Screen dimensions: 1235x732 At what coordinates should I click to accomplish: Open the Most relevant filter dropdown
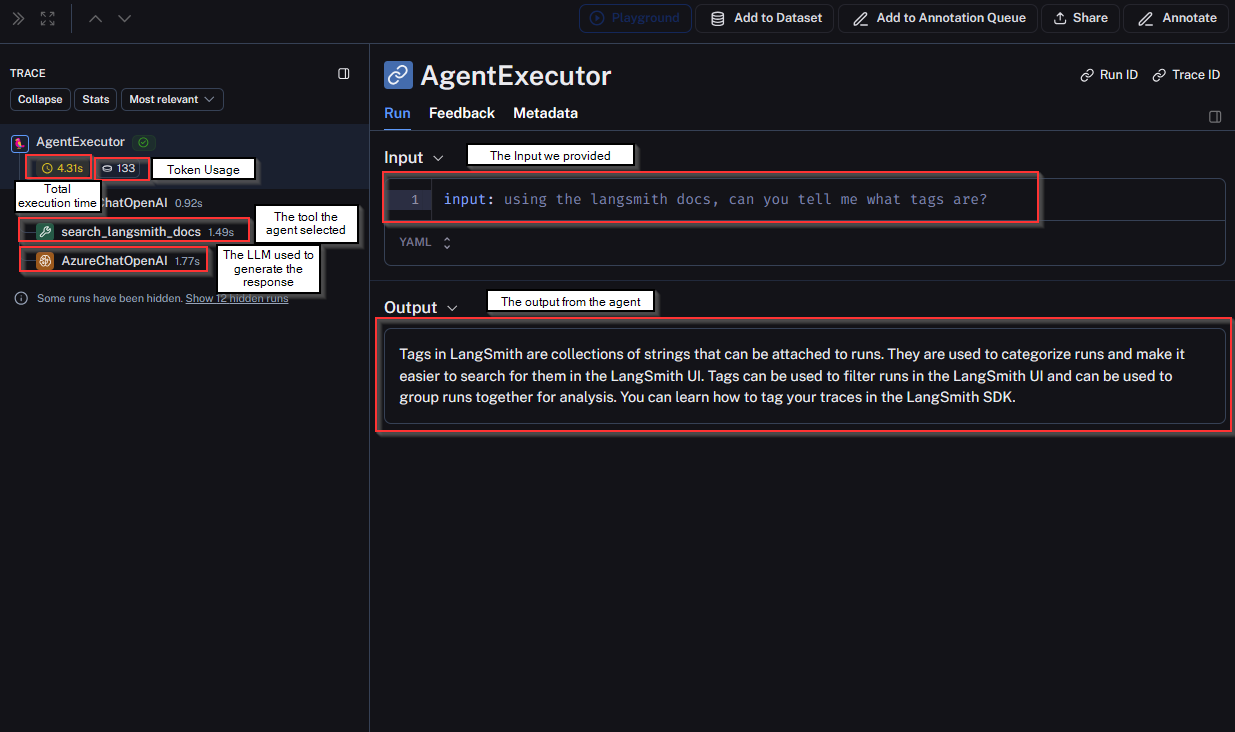[172, 100]
